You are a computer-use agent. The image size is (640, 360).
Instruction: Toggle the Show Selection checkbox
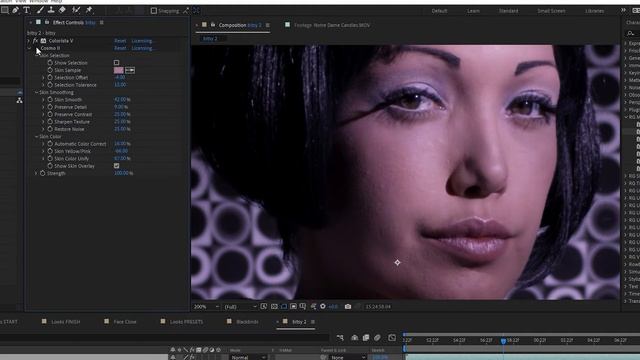point(117,63)
